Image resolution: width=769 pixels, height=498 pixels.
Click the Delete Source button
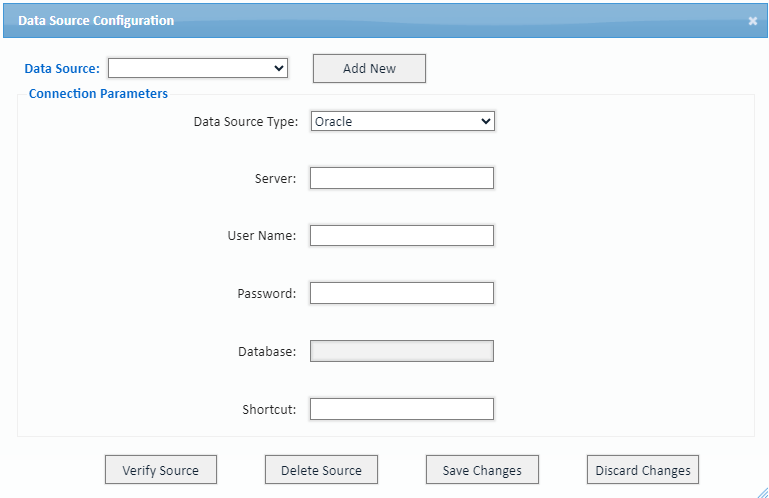point(321,470)
